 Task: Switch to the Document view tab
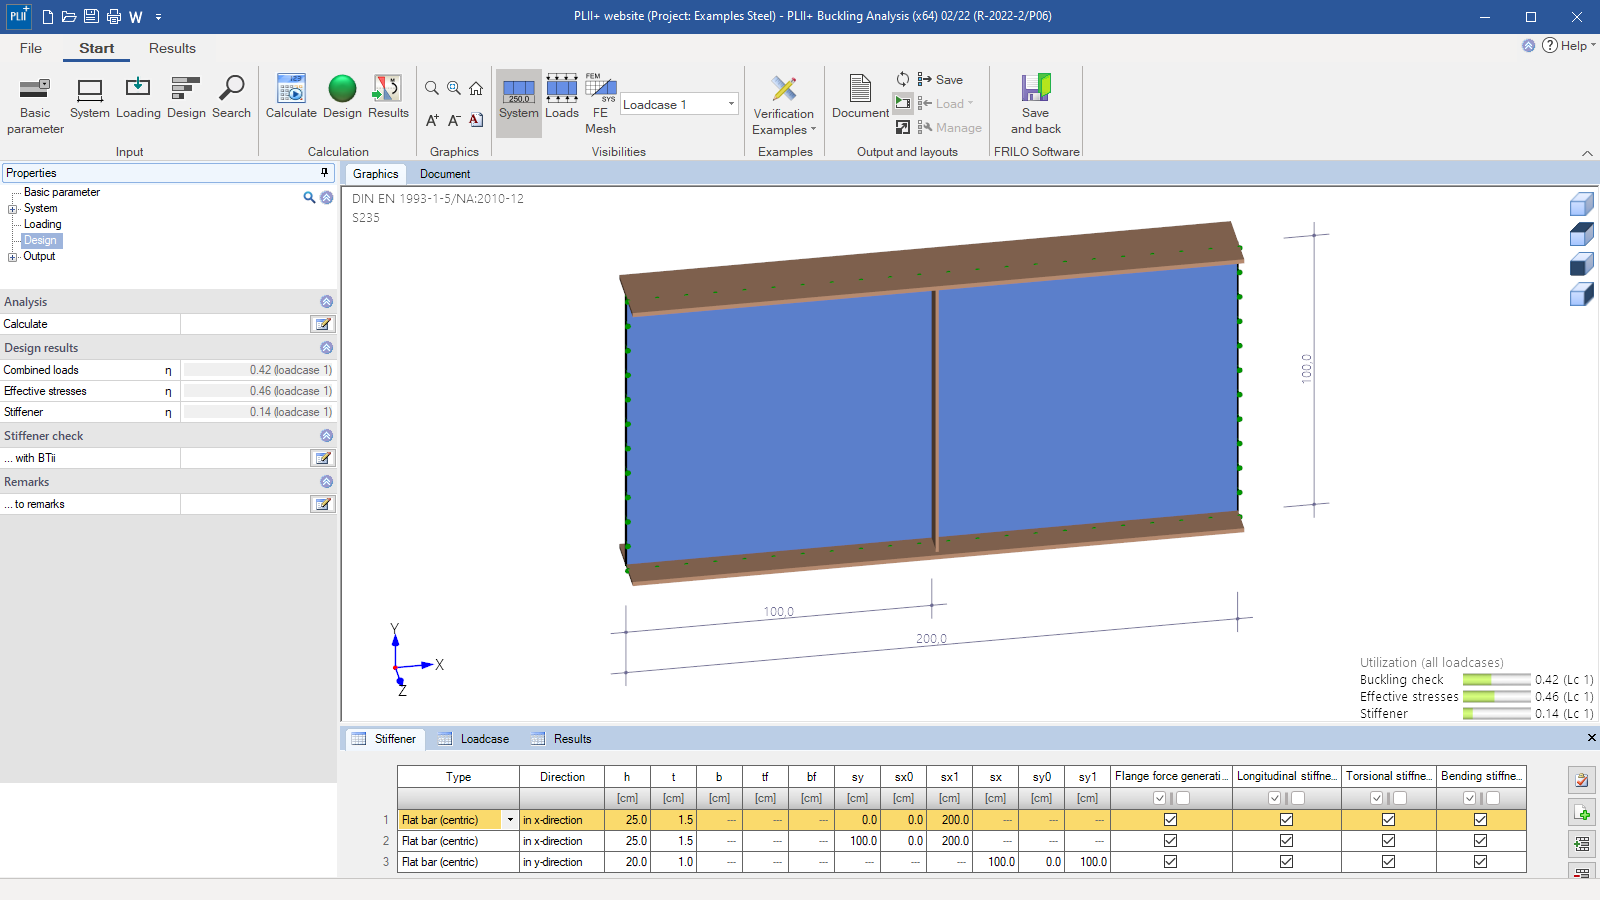[445, 174]
